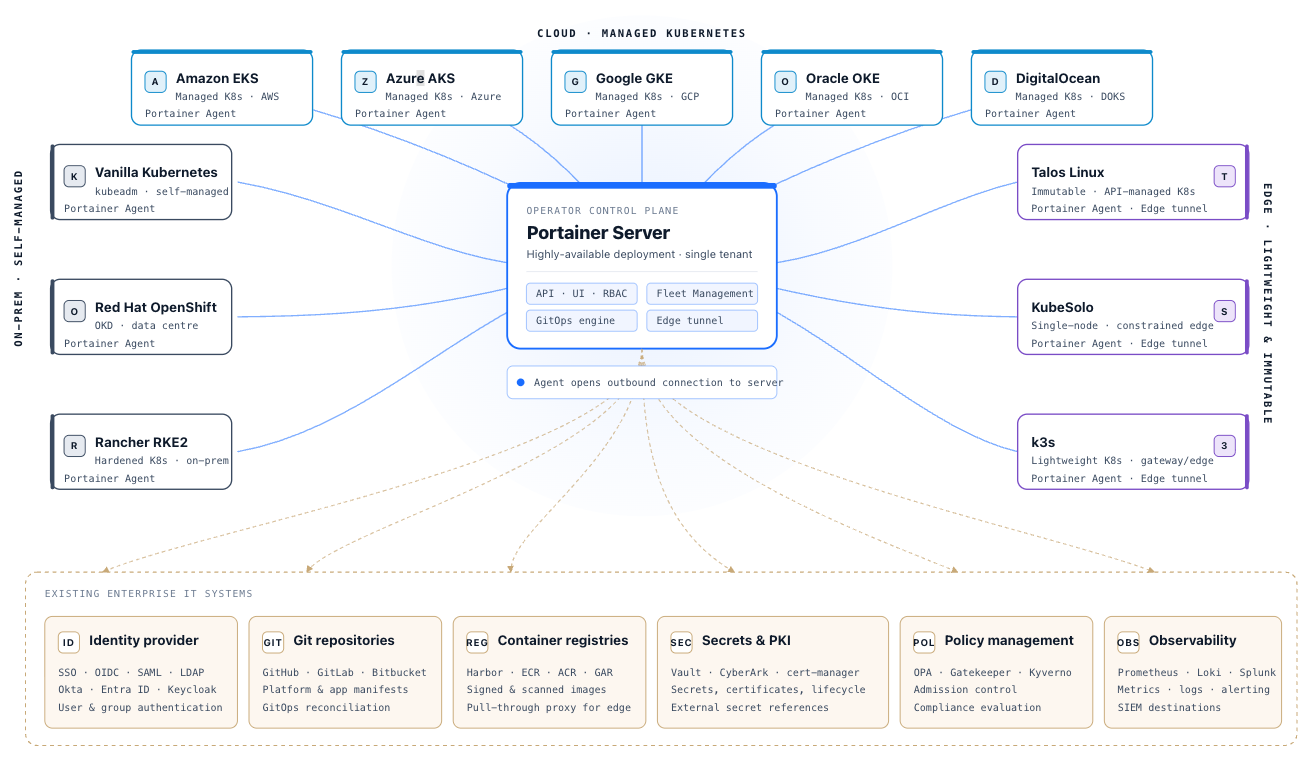Click the "API · UI · RBAC" chip

(x=582, y=294)
